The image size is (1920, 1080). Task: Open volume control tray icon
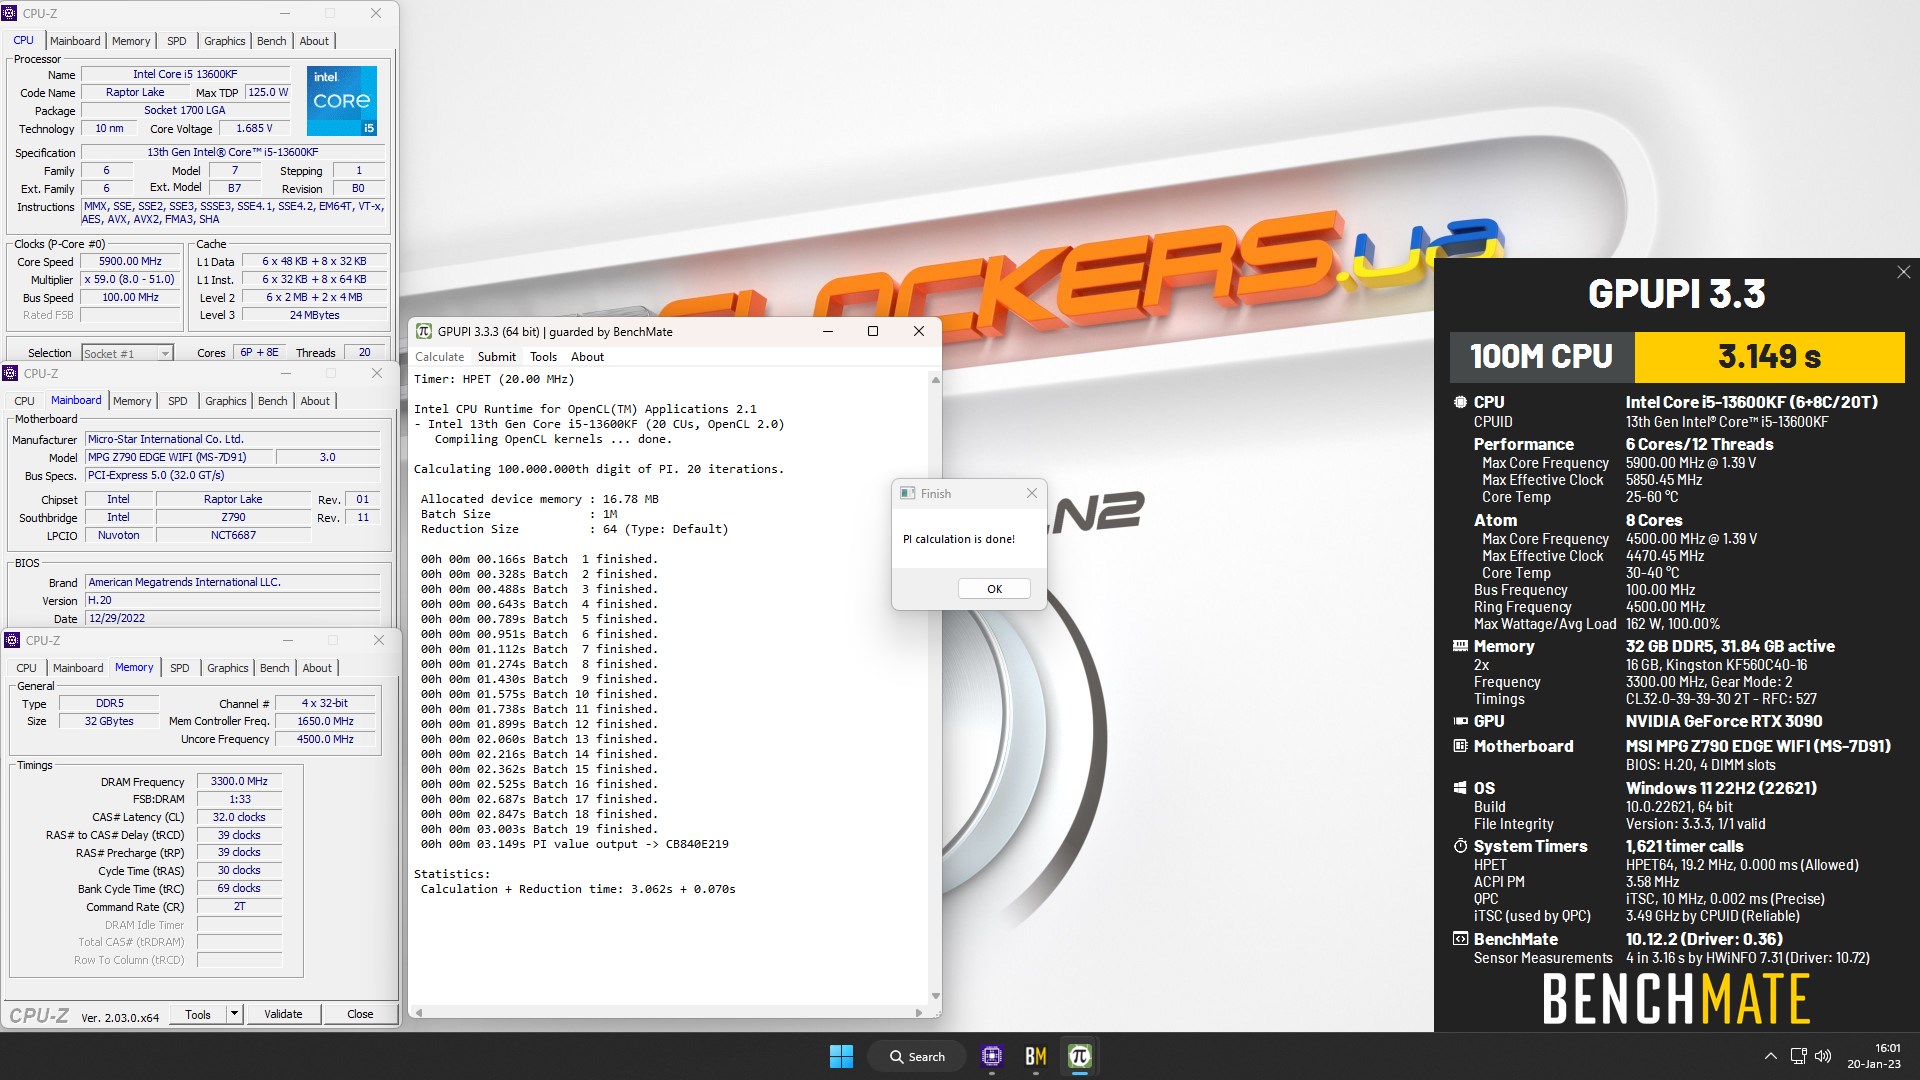1823,1056
